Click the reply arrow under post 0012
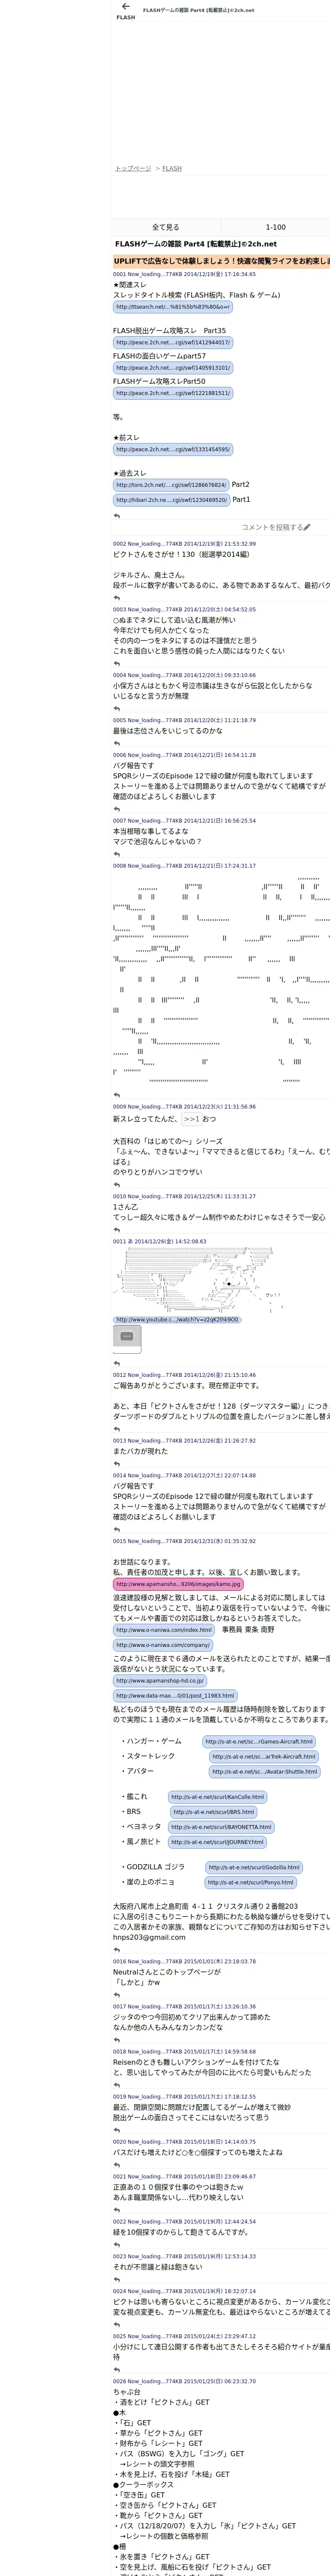 [x=117, y=1429]
